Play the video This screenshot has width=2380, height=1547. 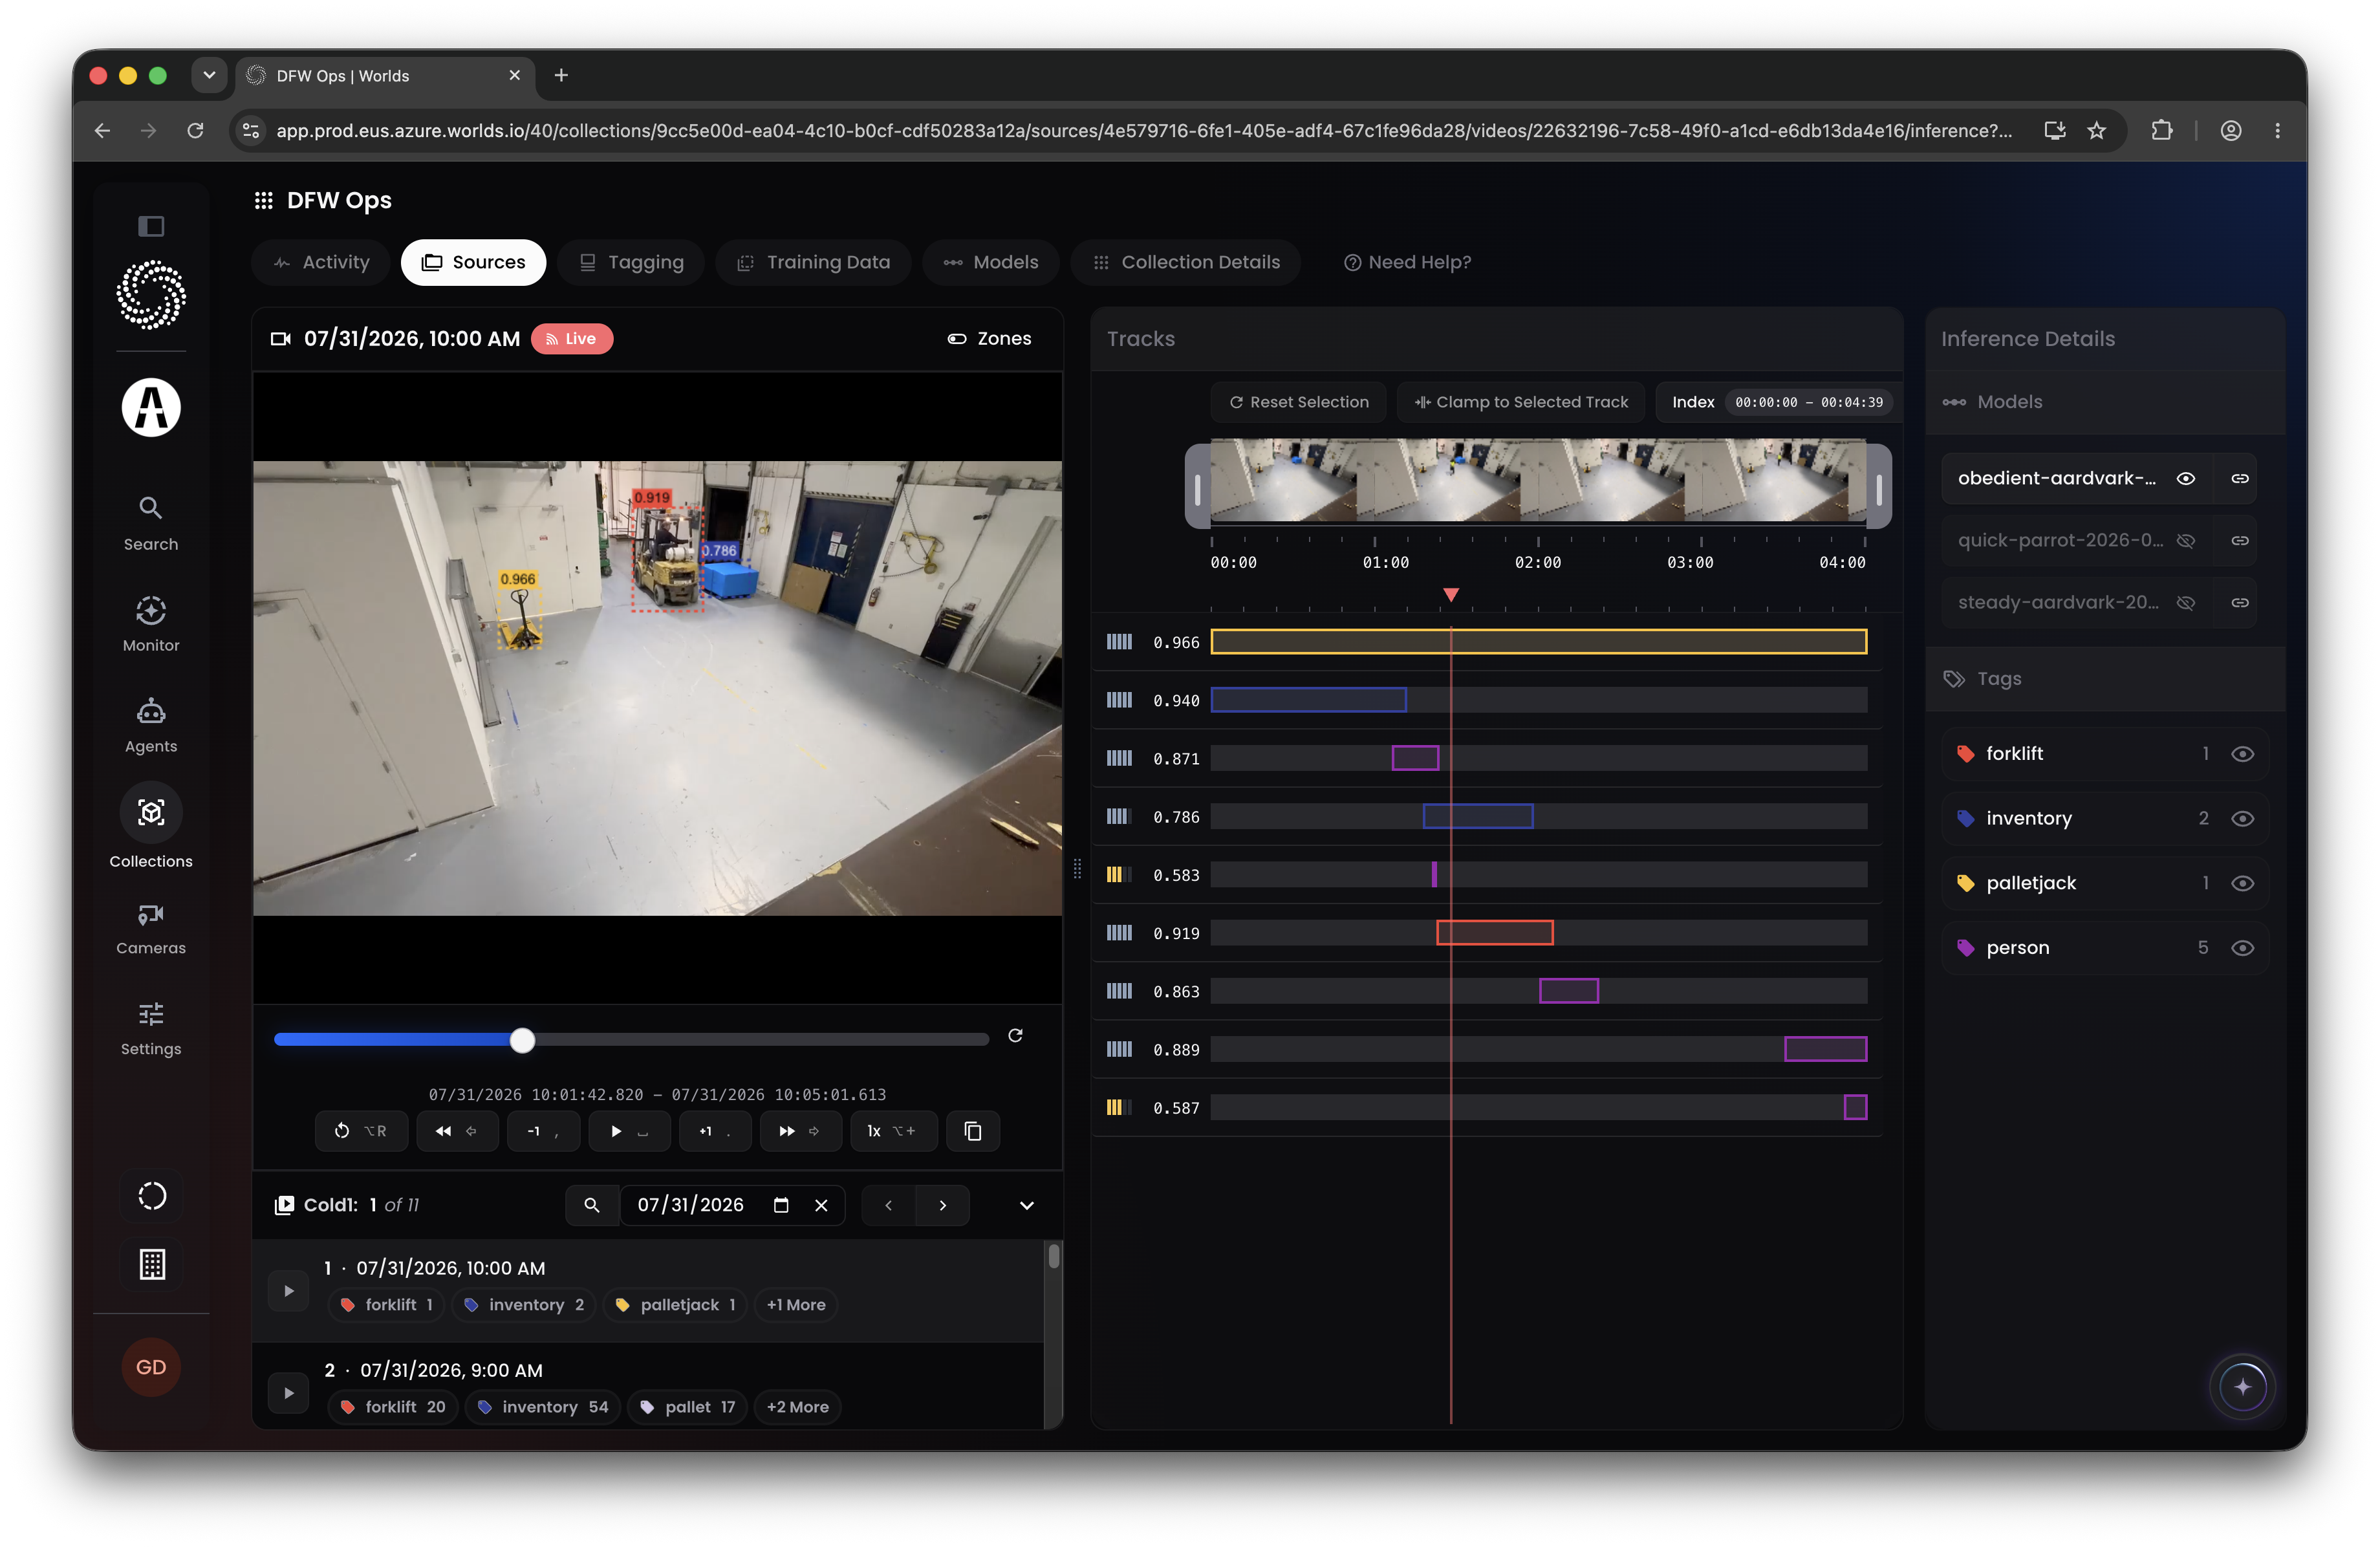pos(629,1131)
